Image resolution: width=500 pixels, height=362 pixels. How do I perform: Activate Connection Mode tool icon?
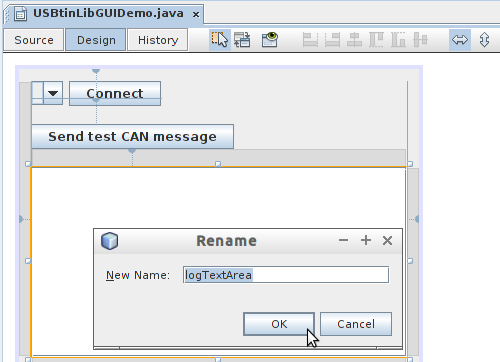(x=242, y=40)
